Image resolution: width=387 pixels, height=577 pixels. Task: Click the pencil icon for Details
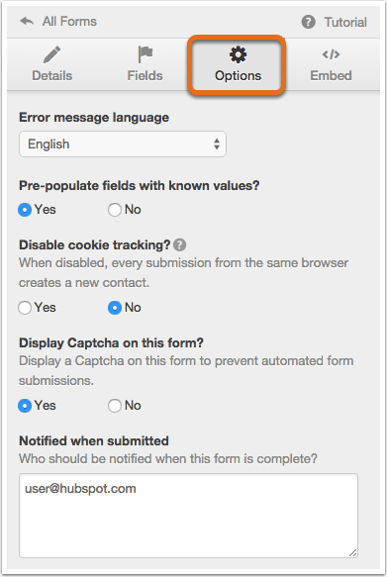coord(52,54)
